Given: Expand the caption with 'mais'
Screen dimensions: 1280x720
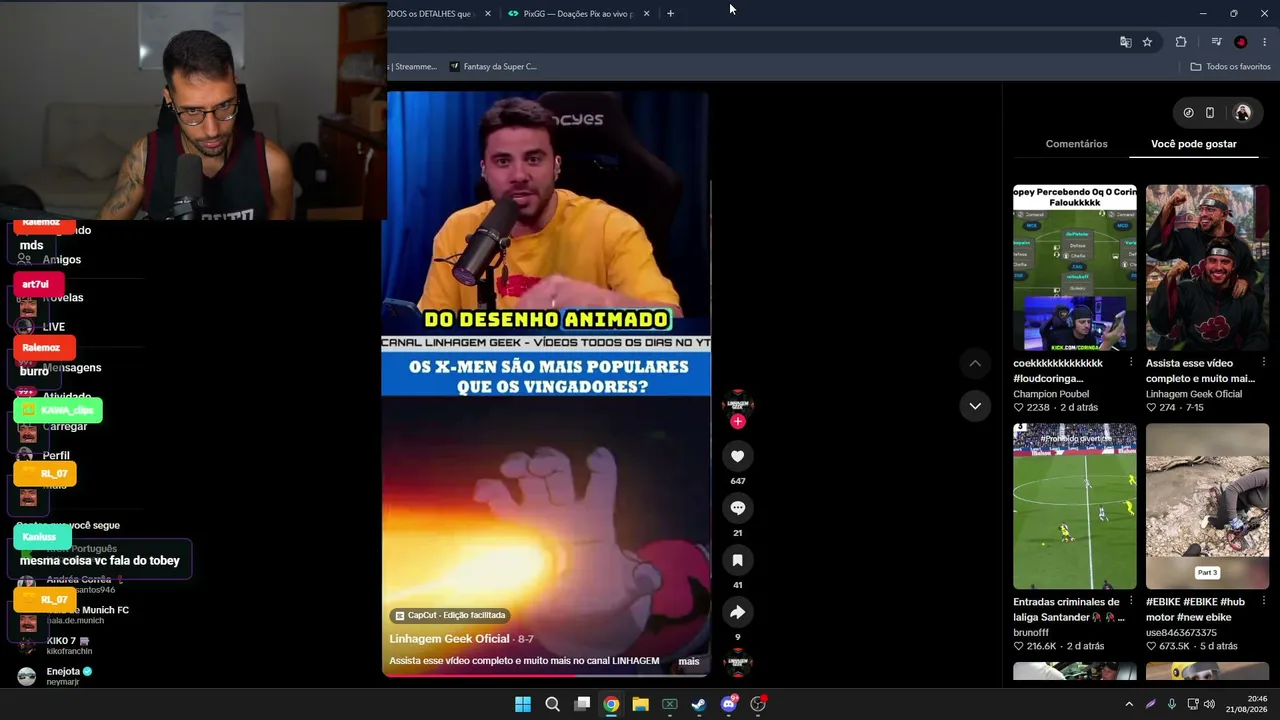Looking at the screenshot, I should [x=689, y=661].
